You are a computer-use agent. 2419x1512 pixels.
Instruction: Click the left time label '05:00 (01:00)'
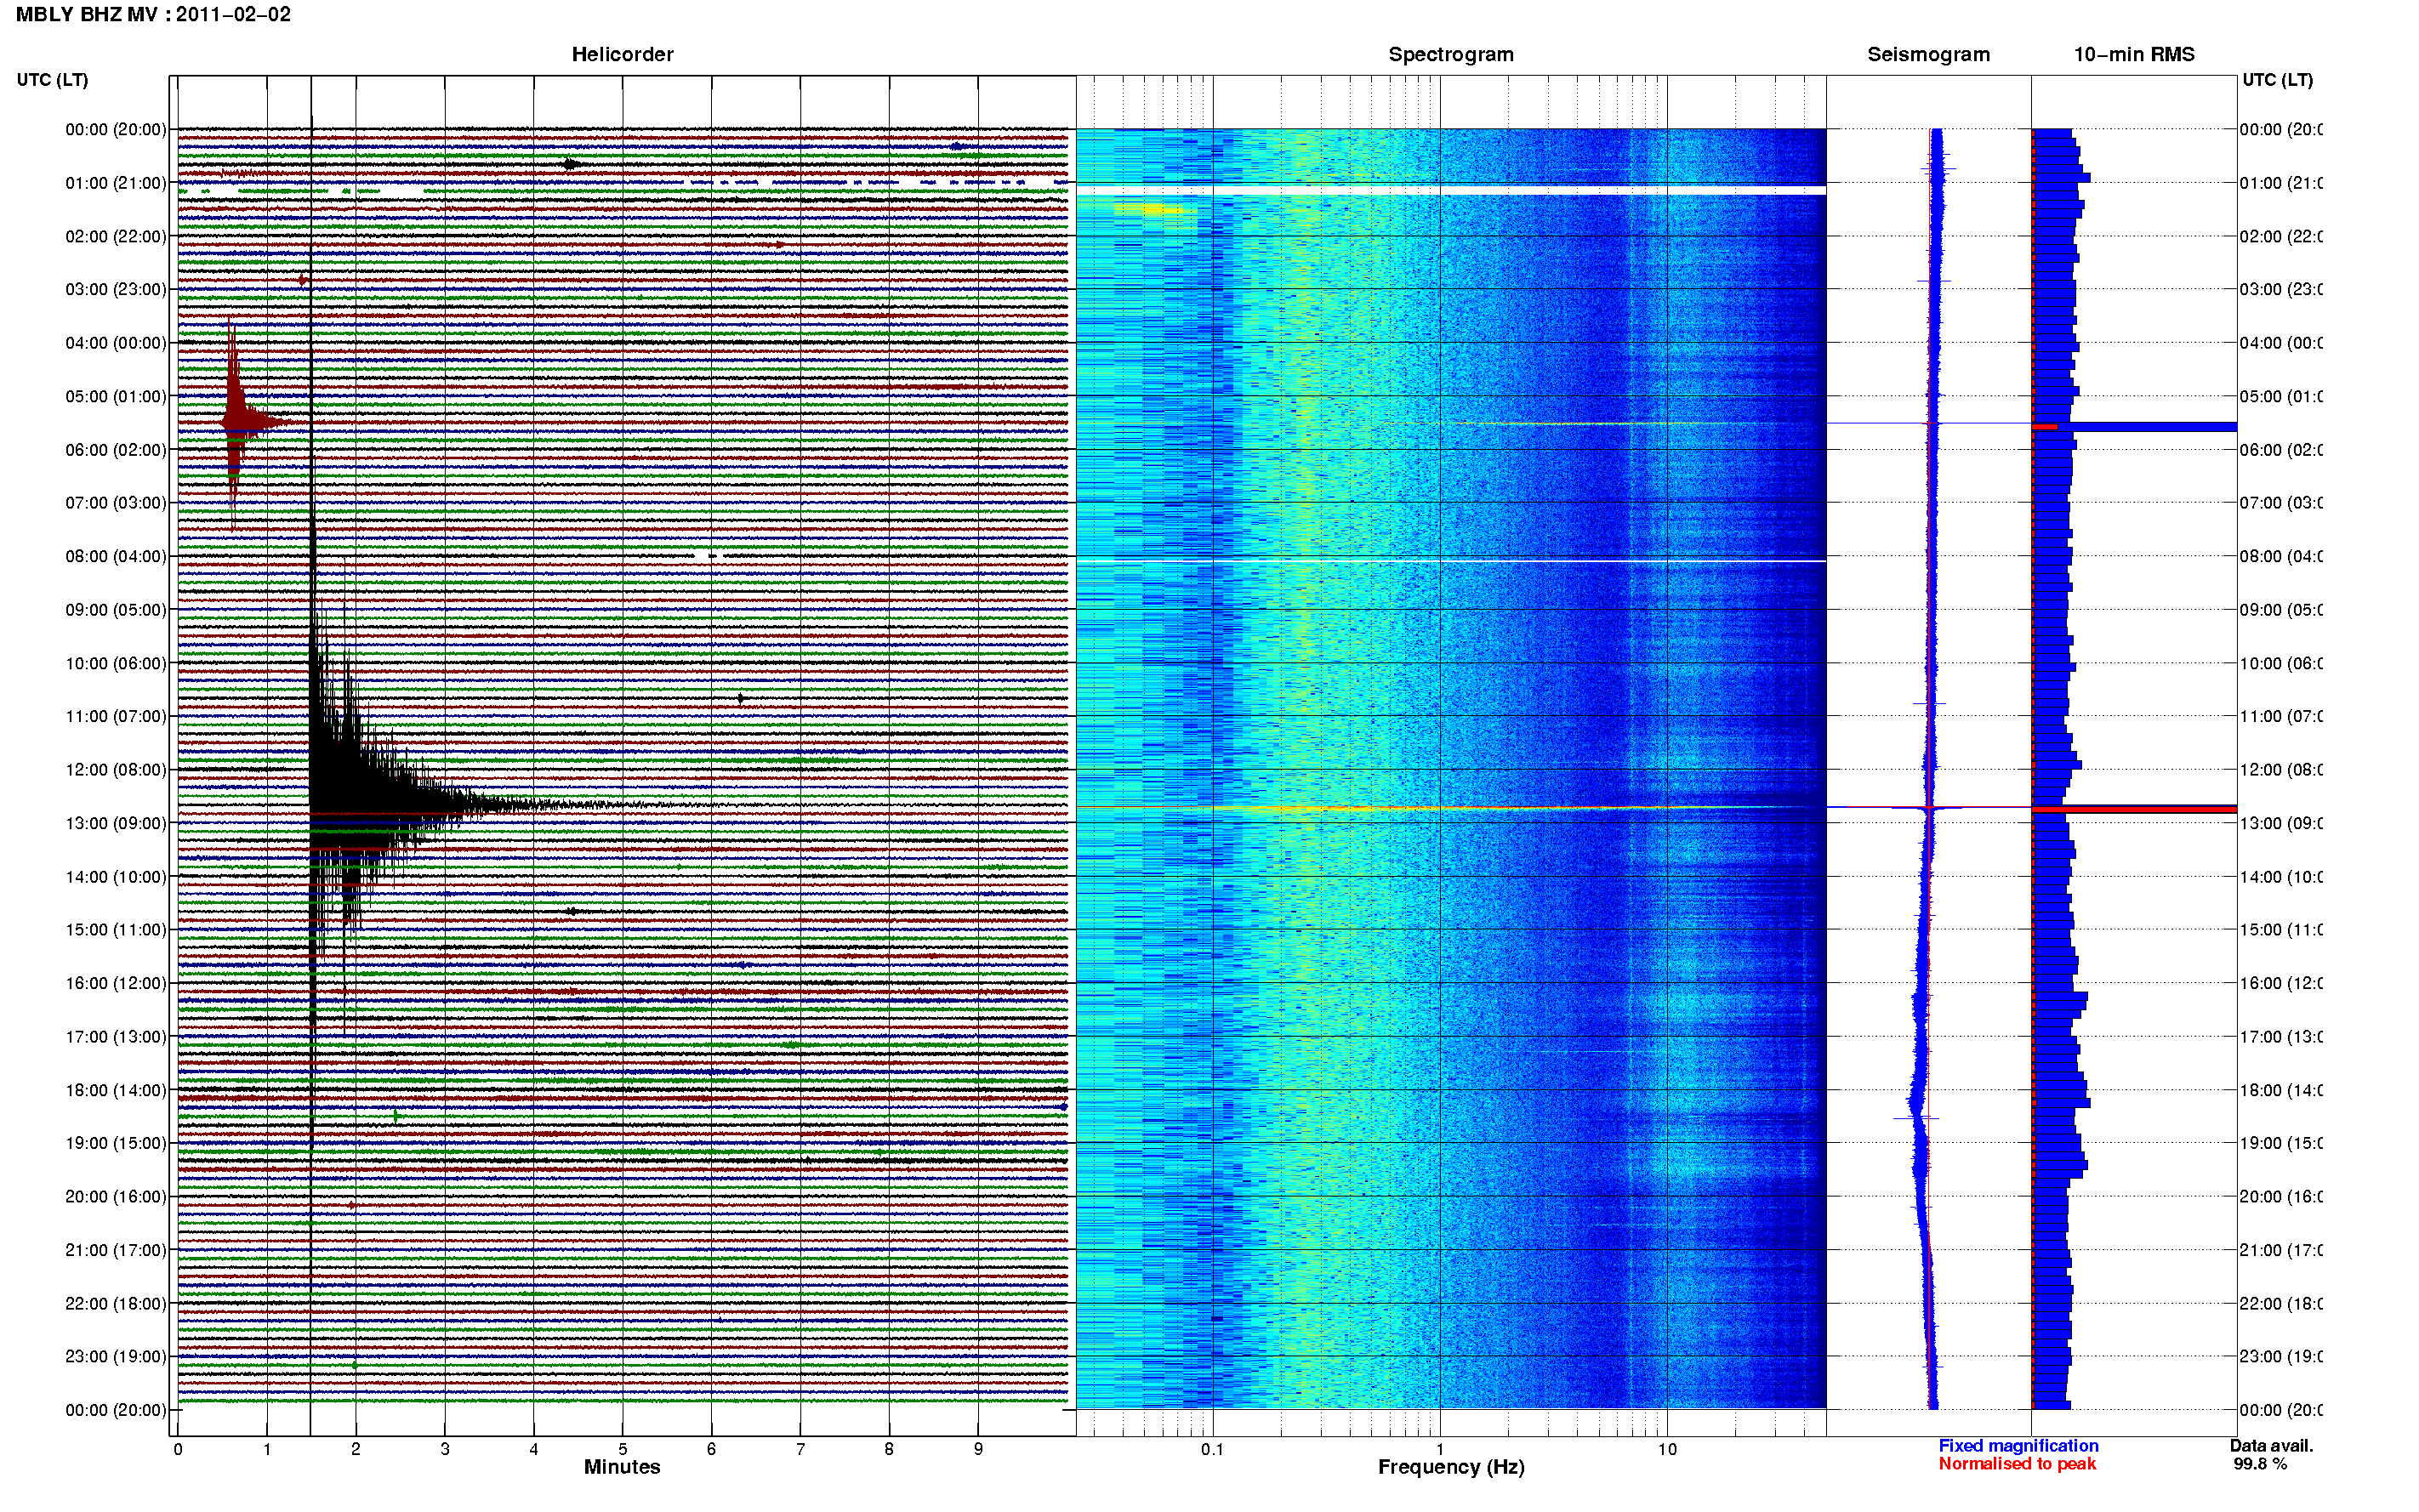(x=116, y=396)
